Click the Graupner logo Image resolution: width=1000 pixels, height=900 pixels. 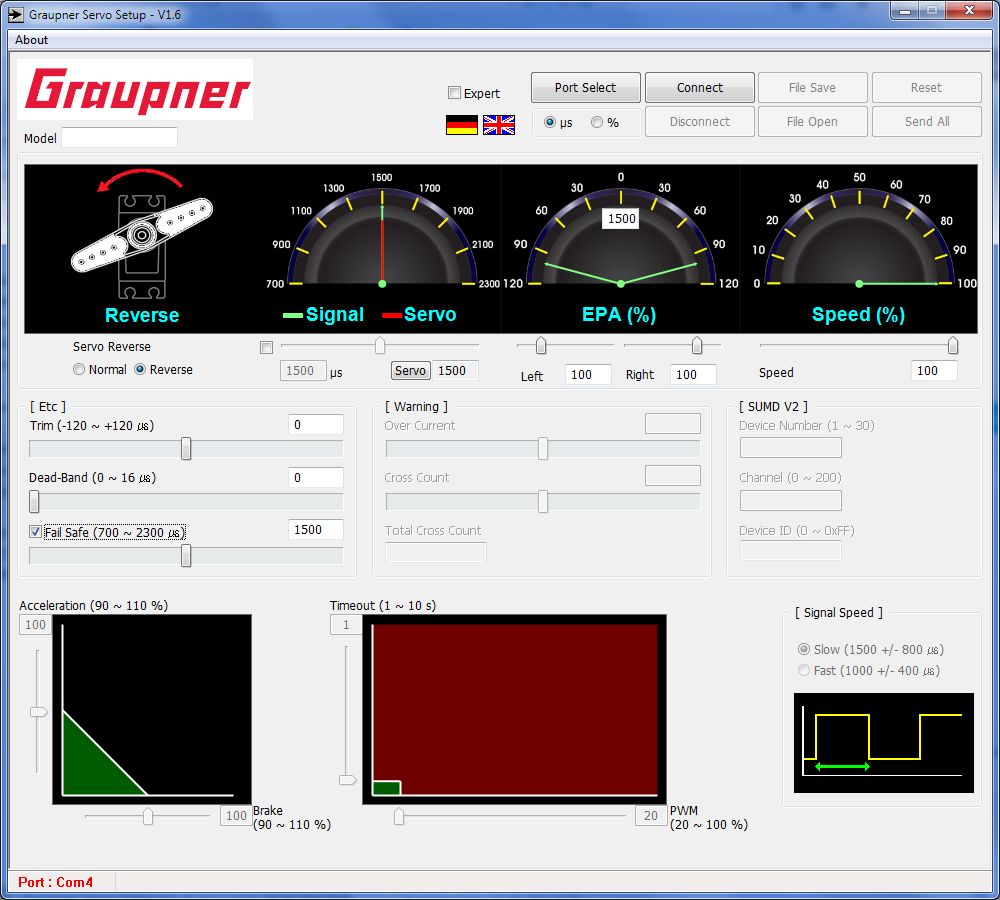(x=135, y=90)
